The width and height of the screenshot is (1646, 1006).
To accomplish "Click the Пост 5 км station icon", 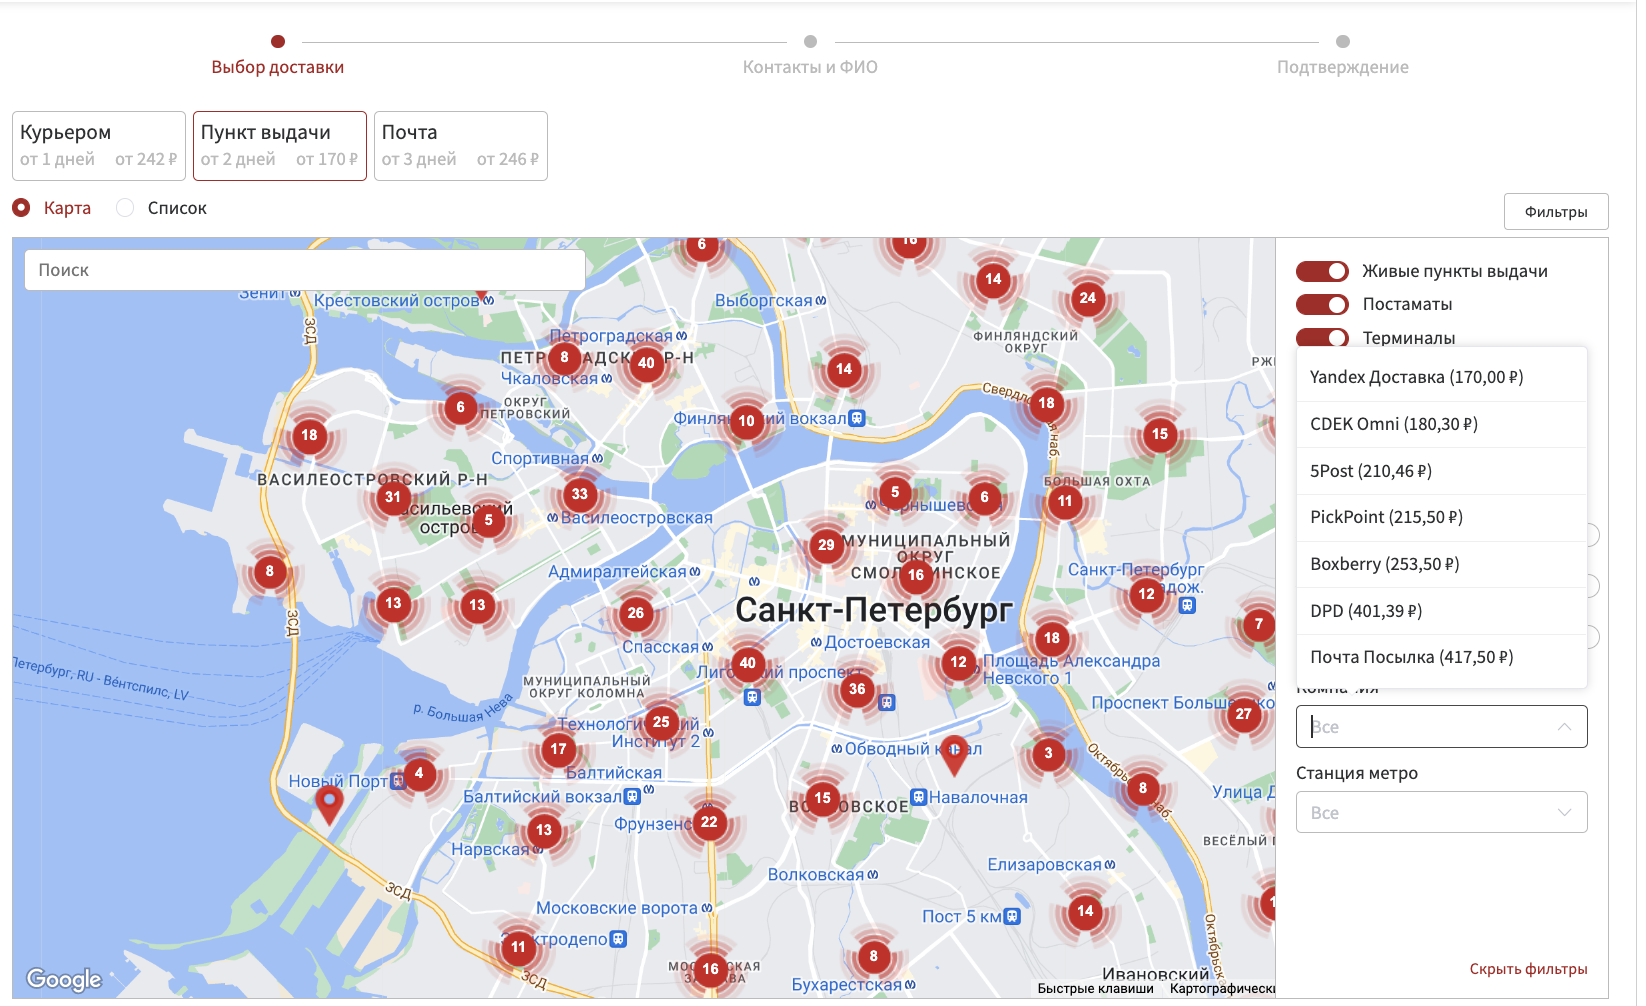I will click(x=1012, y=916).
